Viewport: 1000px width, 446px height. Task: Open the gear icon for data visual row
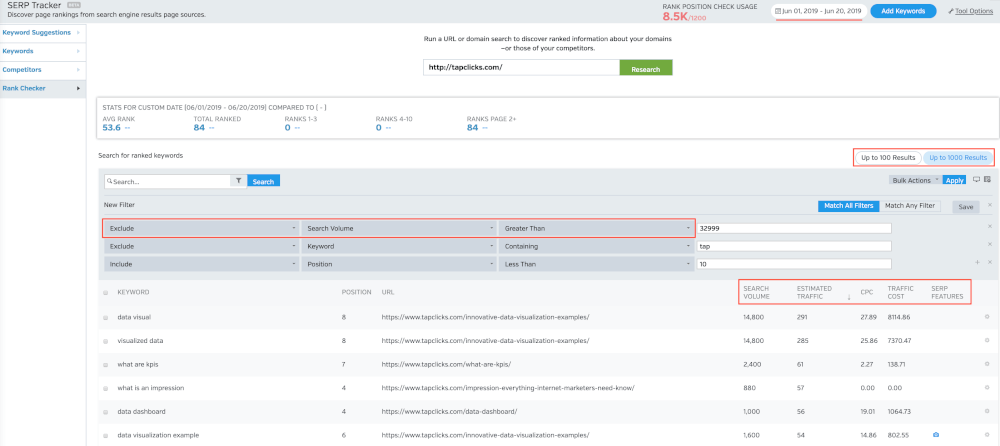point(987,316)
